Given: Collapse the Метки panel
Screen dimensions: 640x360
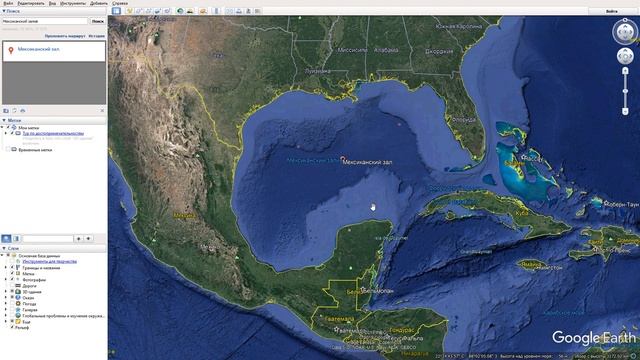Looking at the screenshot, I should [x=4, y=120].
